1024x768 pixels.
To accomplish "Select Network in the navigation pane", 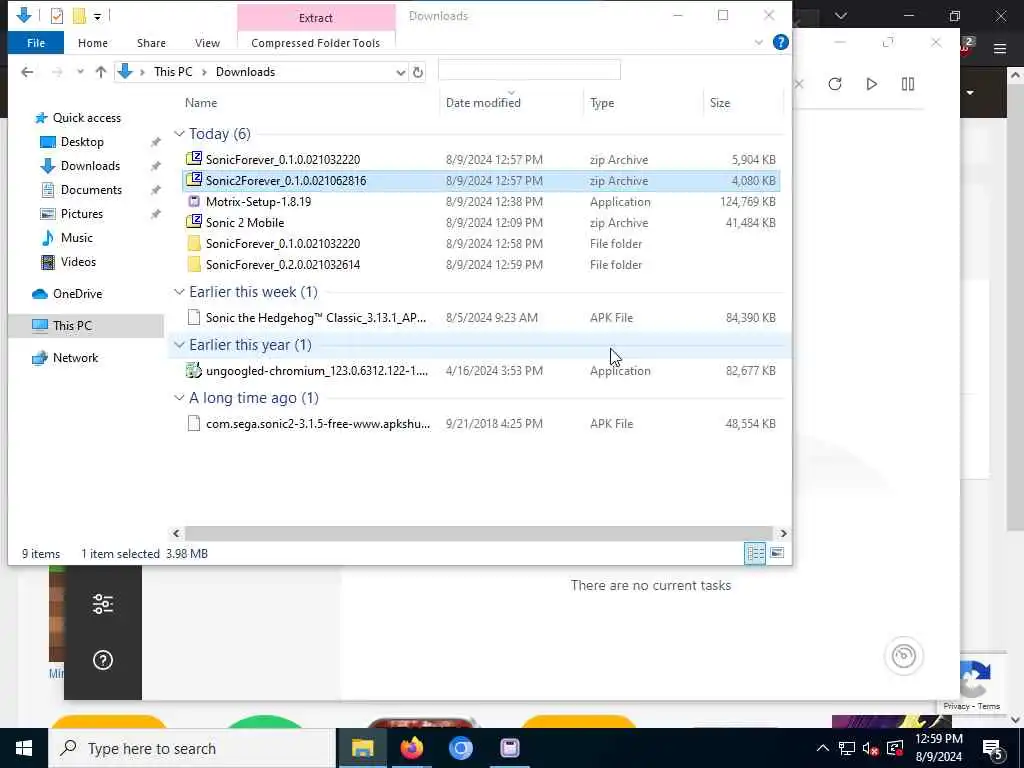I will (x=75, y=358).
